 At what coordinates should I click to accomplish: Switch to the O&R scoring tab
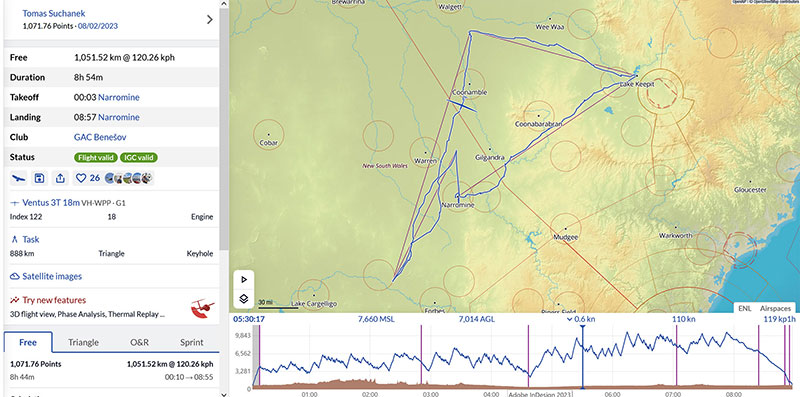(139, 342)
